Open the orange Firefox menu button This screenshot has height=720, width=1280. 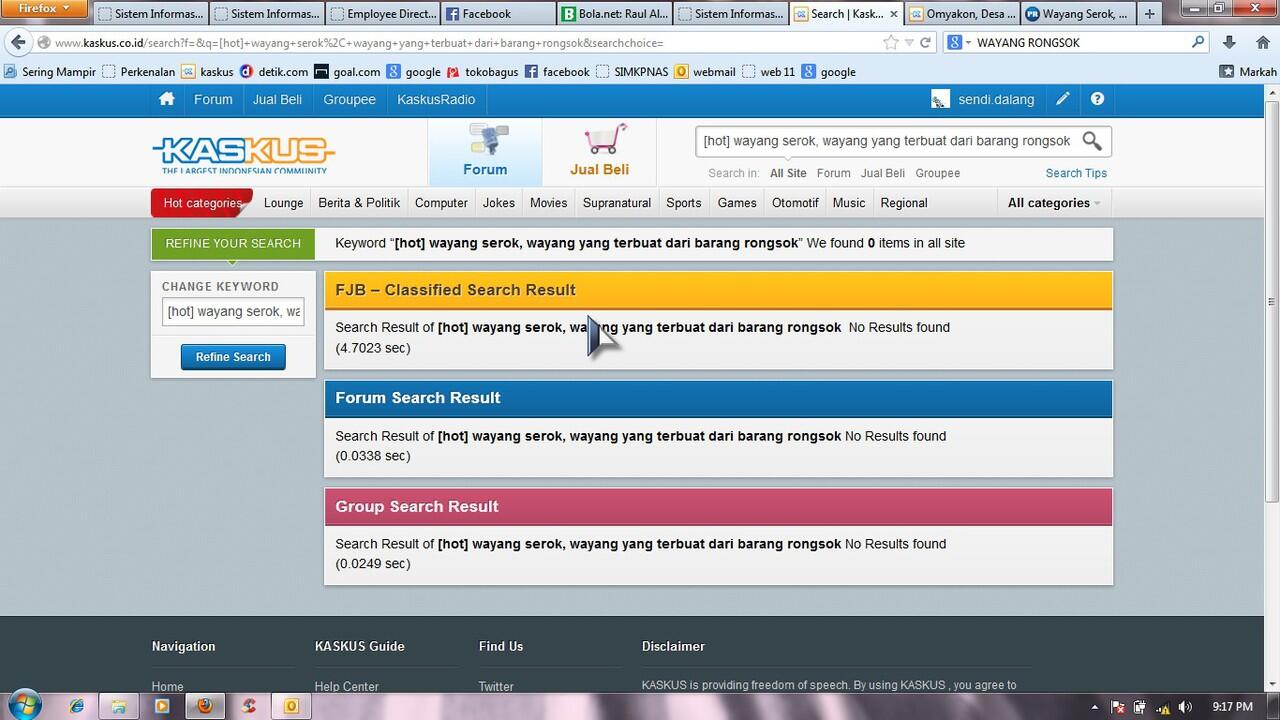coord(45,9)
